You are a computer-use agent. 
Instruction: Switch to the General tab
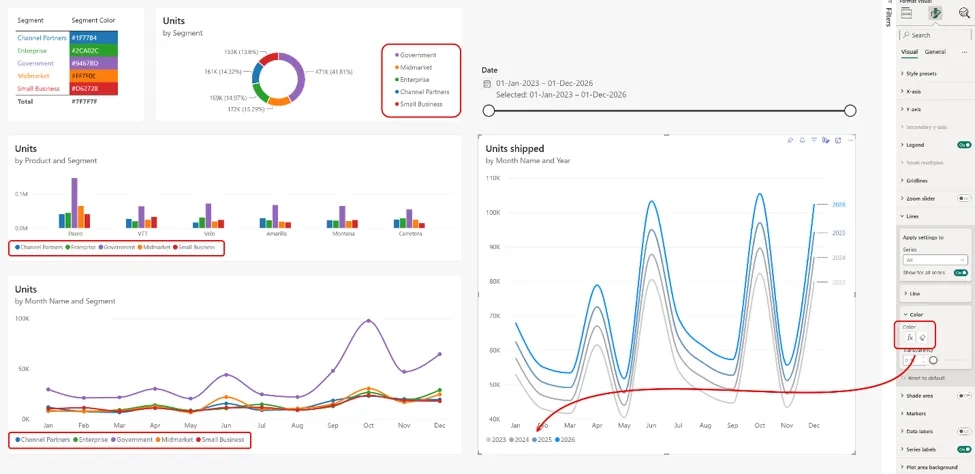click(x=935, y=52)
